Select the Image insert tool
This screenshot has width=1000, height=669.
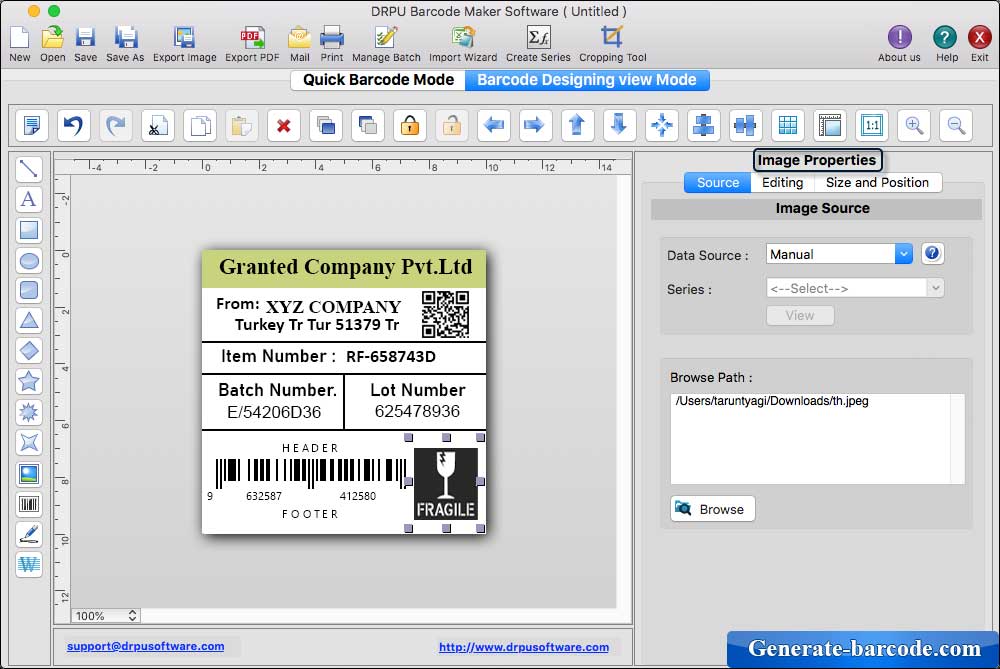29,474
